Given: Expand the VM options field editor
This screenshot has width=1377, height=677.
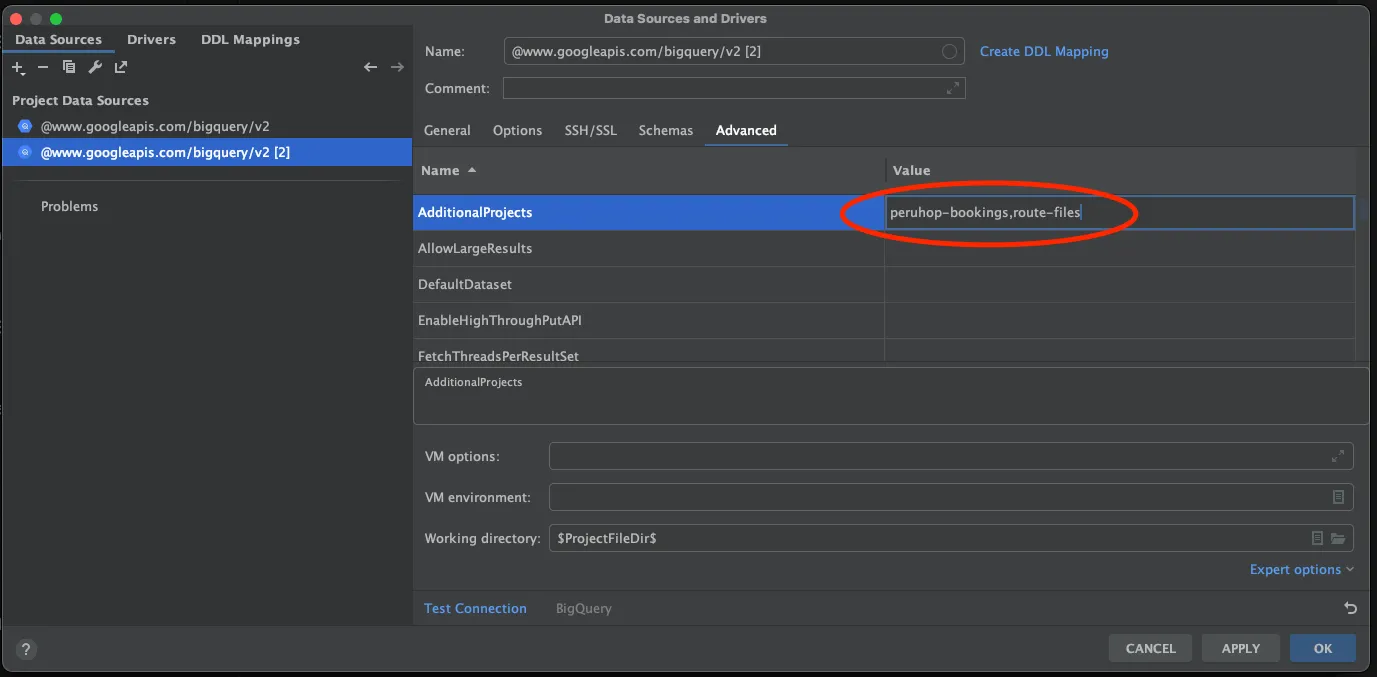Looking at the screenshot, I should pos(1337,456).
